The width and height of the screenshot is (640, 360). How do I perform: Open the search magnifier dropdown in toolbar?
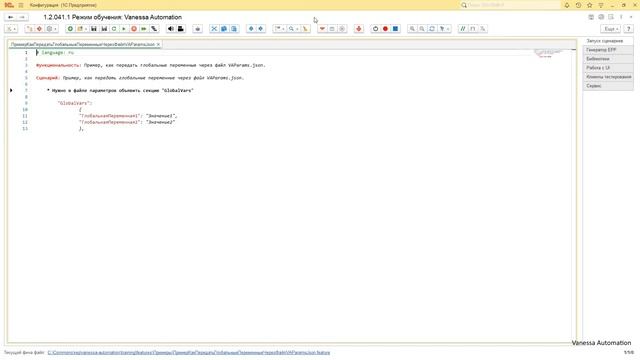pos(293,29)
